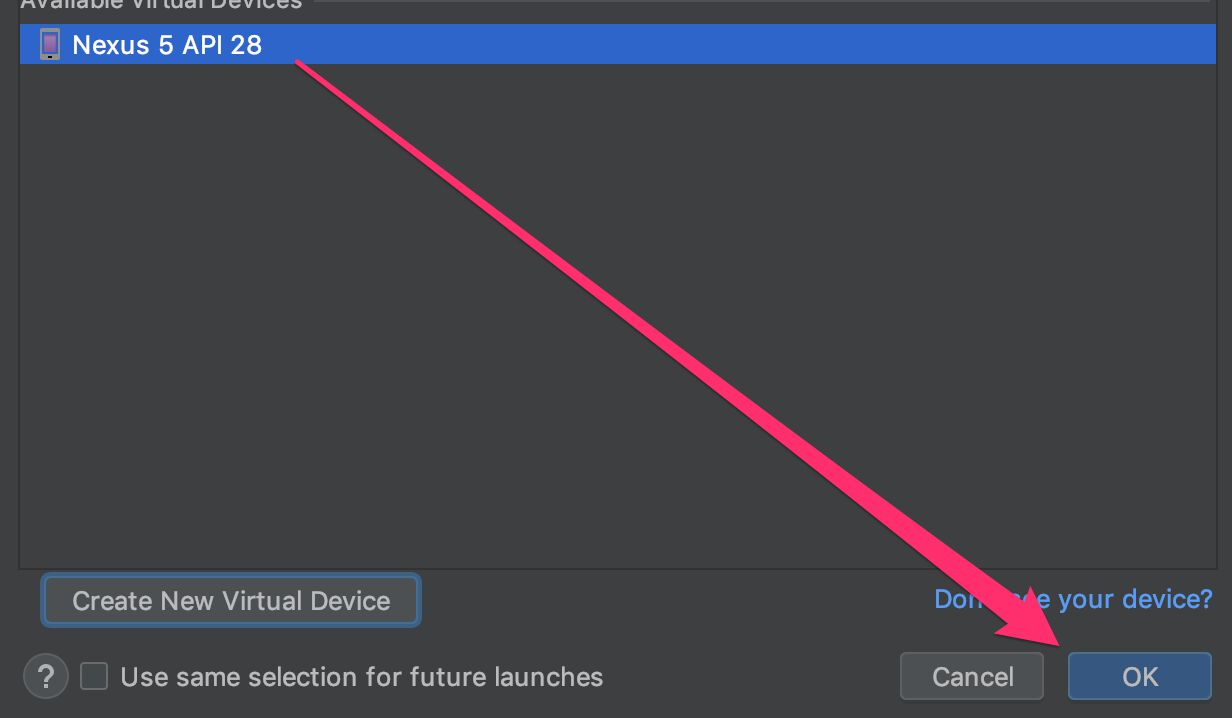Cancel the device selection dialog
1232x718 pixels.
[x=972, y=677]
